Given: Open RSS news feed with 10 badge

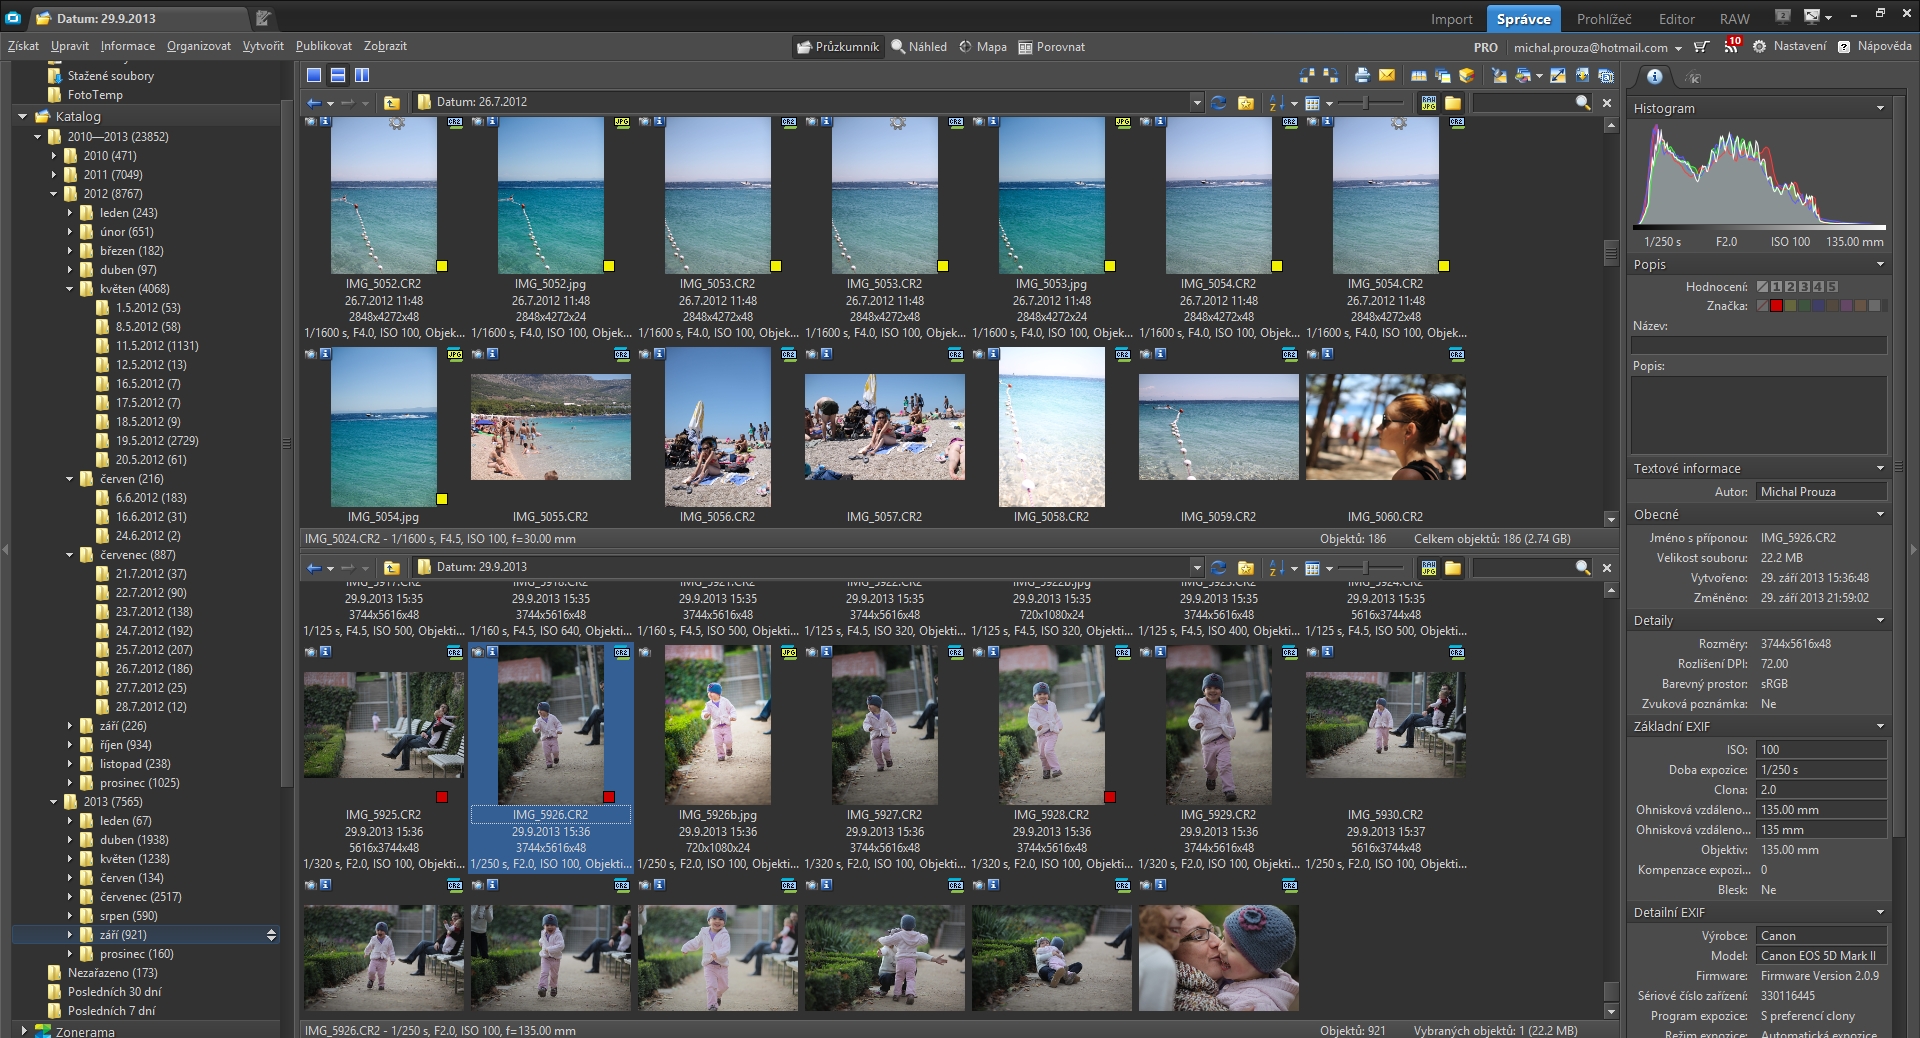Looking at the screenshot, I should (x=1732, y=45).
